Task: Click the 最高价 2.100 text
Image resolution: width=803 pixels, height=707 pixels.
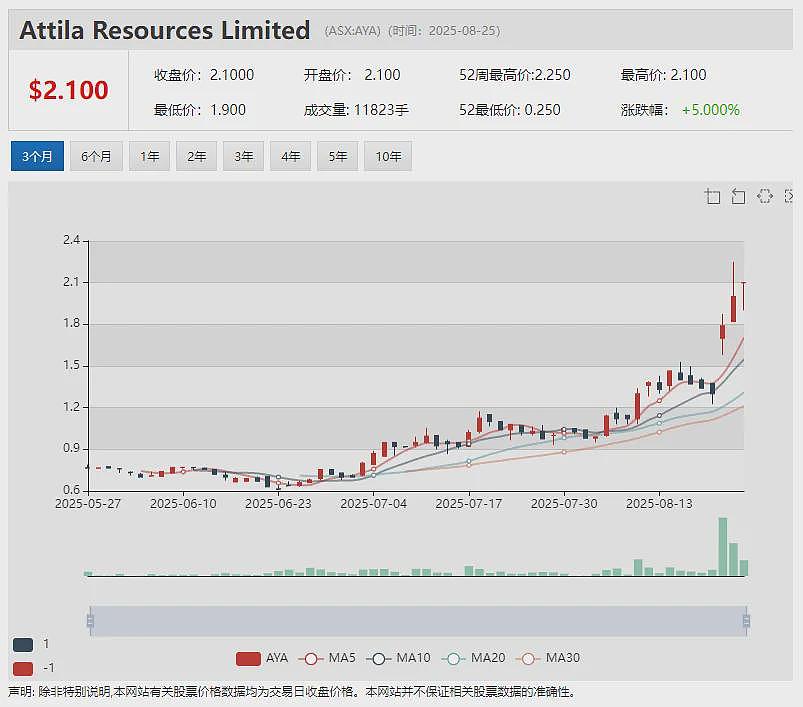Action: click(663, 75)
